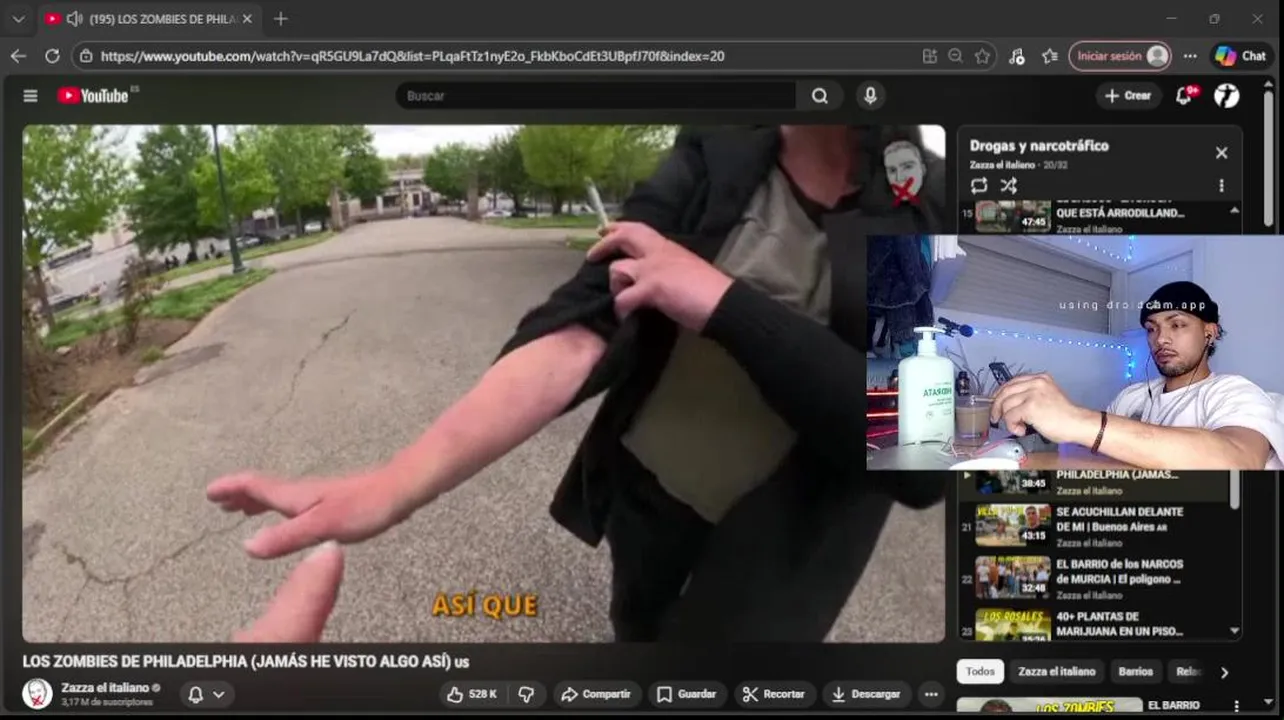The width and height of the screenshot is (1284, 720).
Task: Open Zazza el italiano channel name link
Action: tap(104, 687)
